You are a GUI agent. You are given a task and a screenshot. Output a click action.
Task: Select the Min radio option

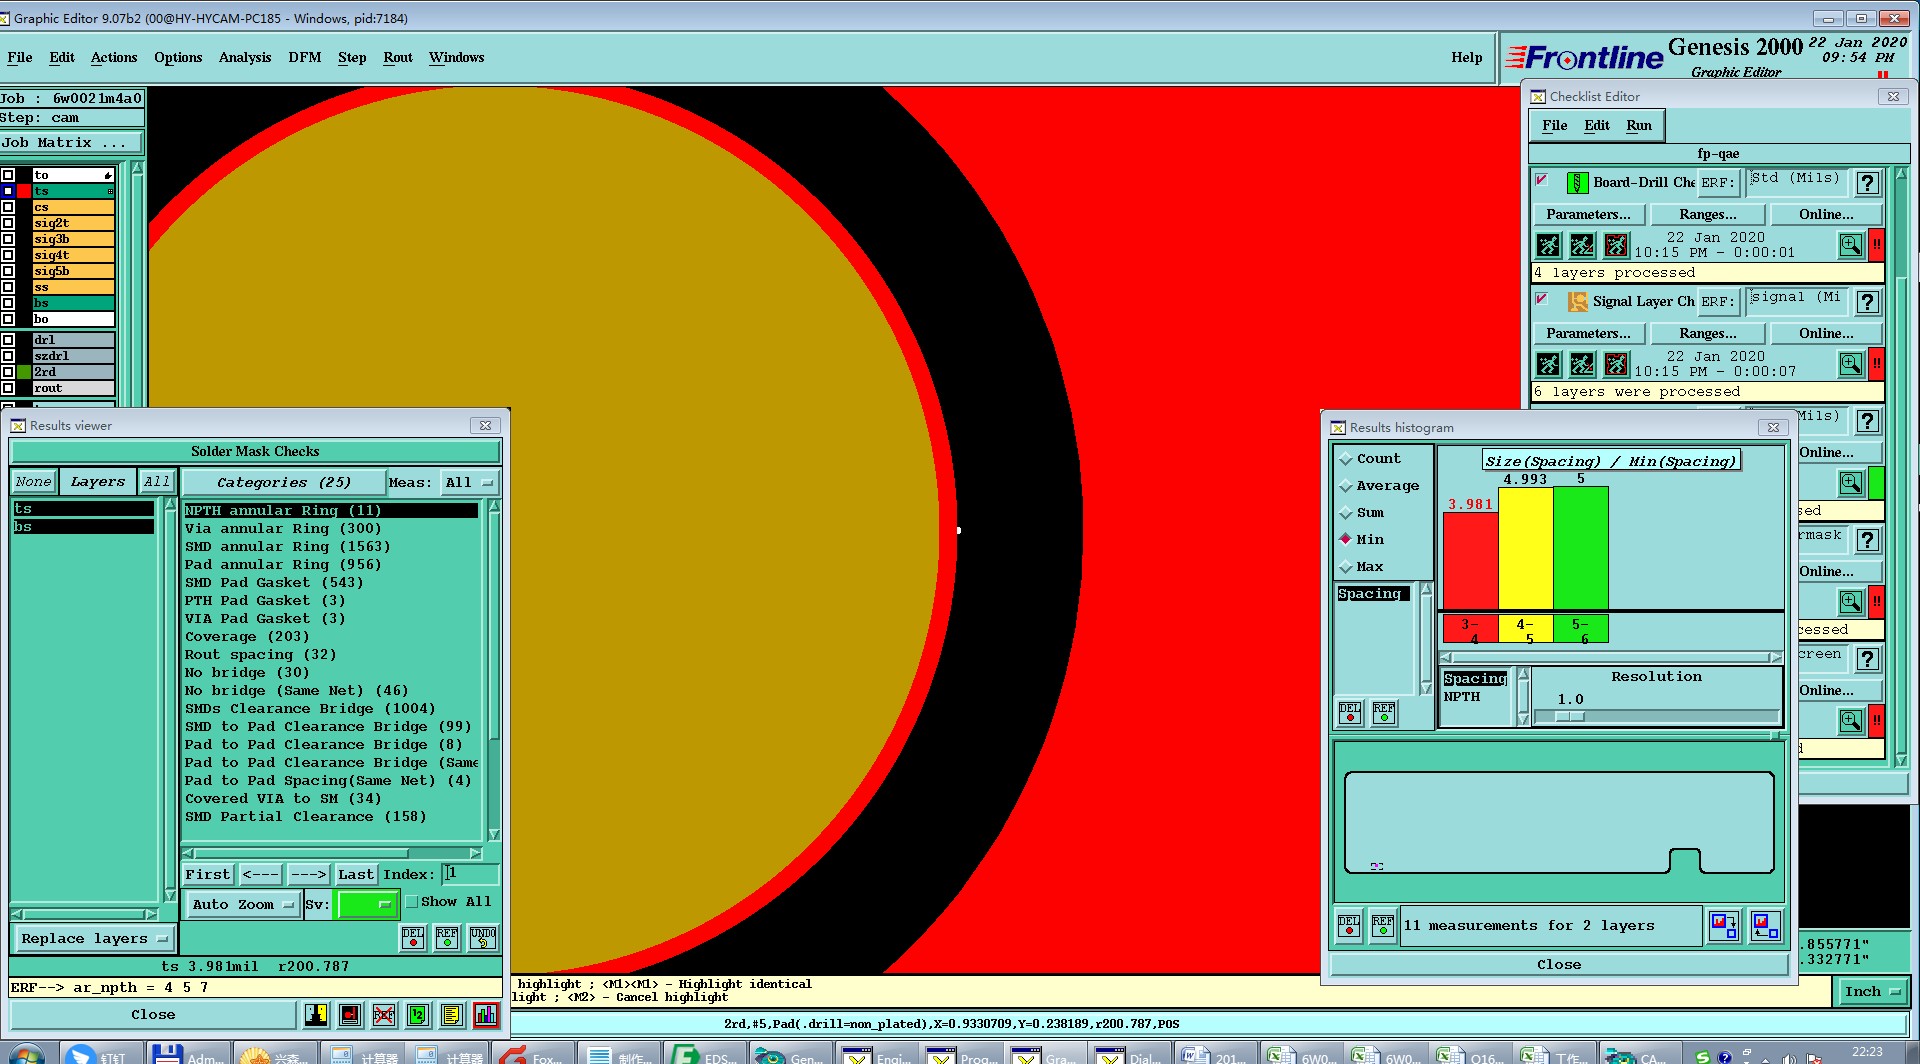(x=1346, y=540)
